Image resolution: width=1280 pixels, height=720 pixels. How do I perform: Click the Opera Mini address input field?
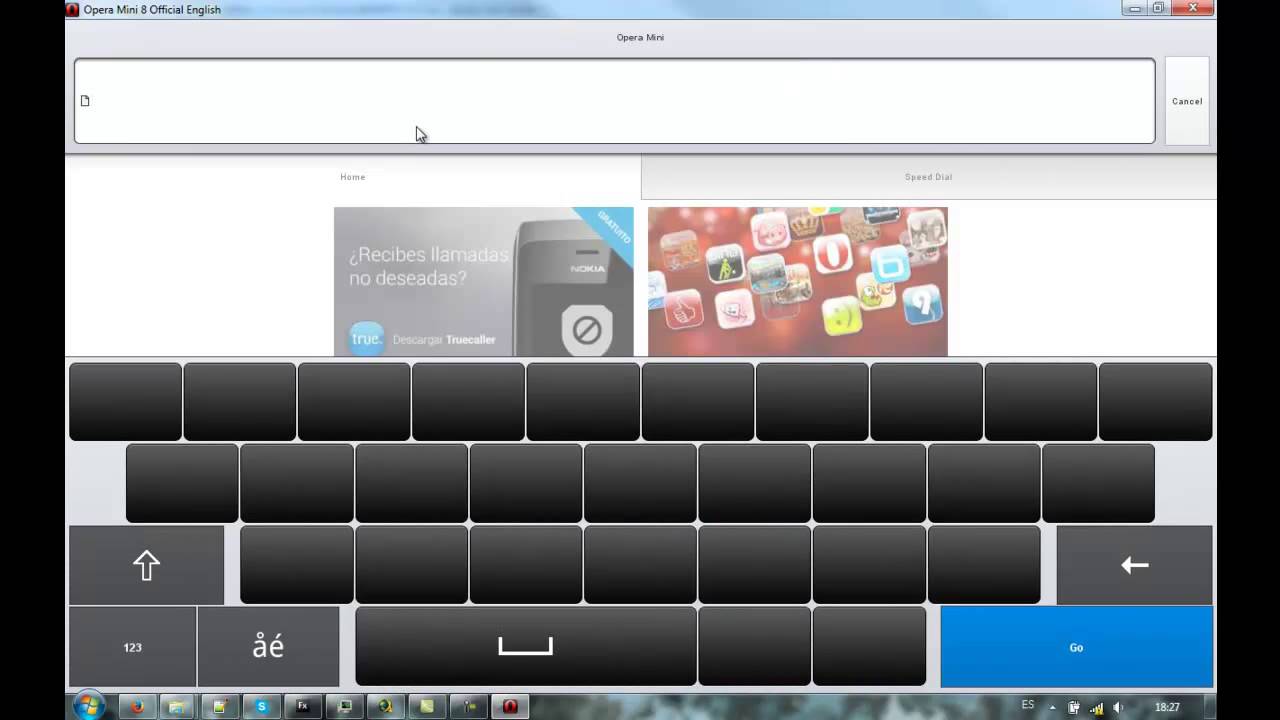(x=614, y=101)
